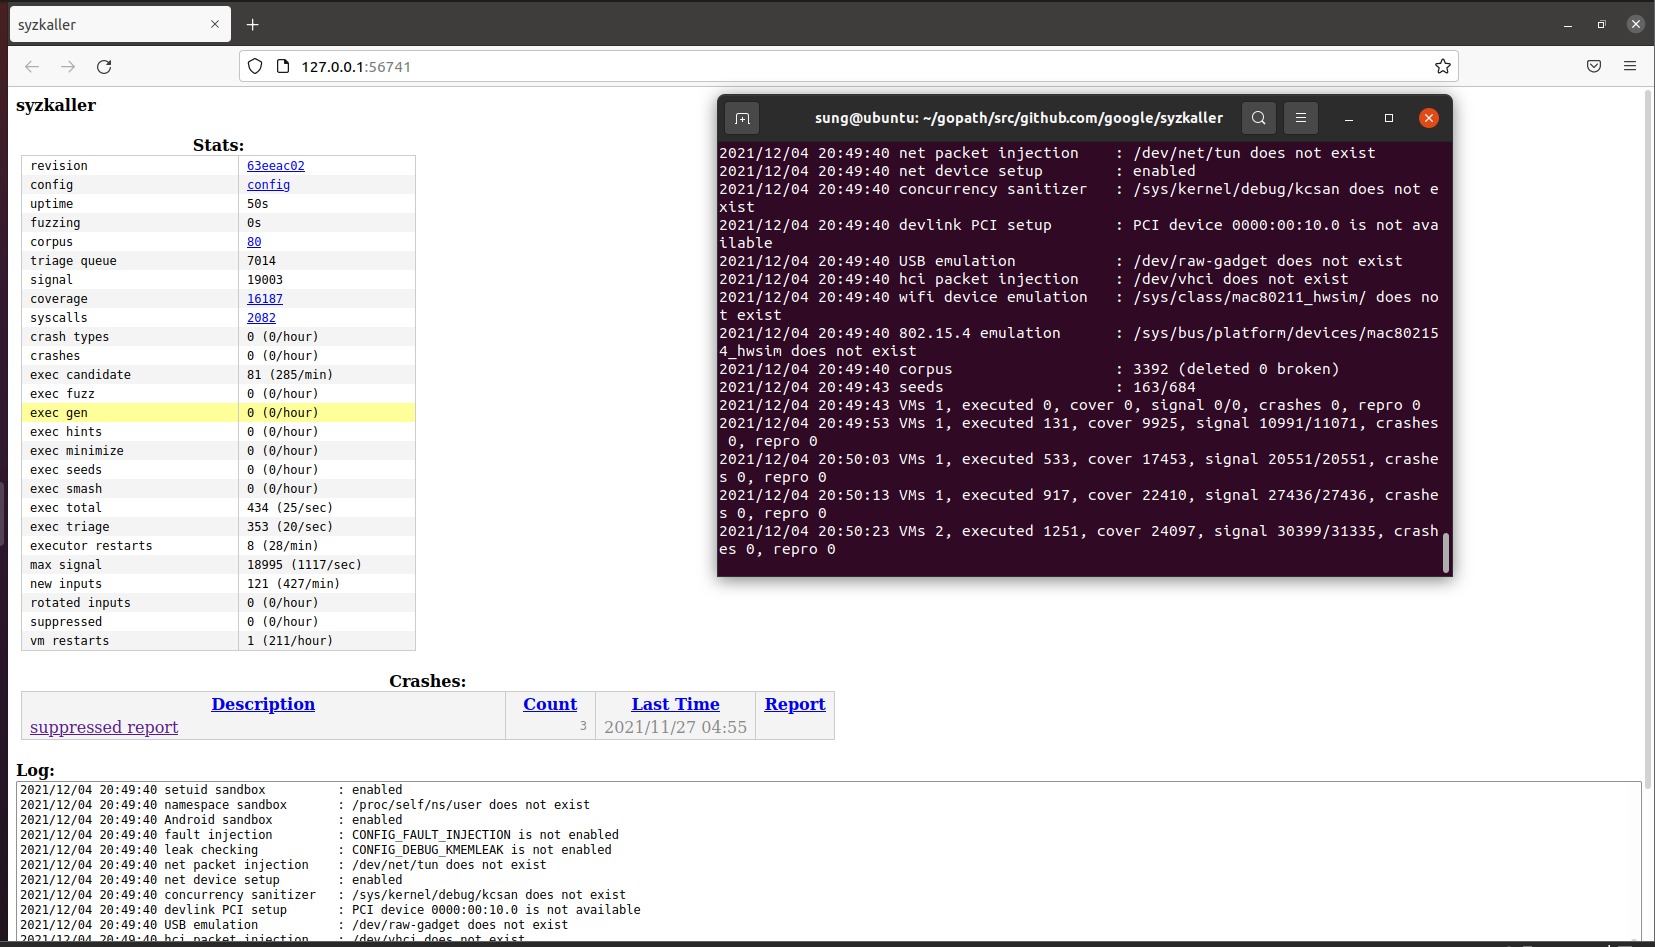Sort crashes by Count column
Viewport: 1655px width, 947px height.
550,704
